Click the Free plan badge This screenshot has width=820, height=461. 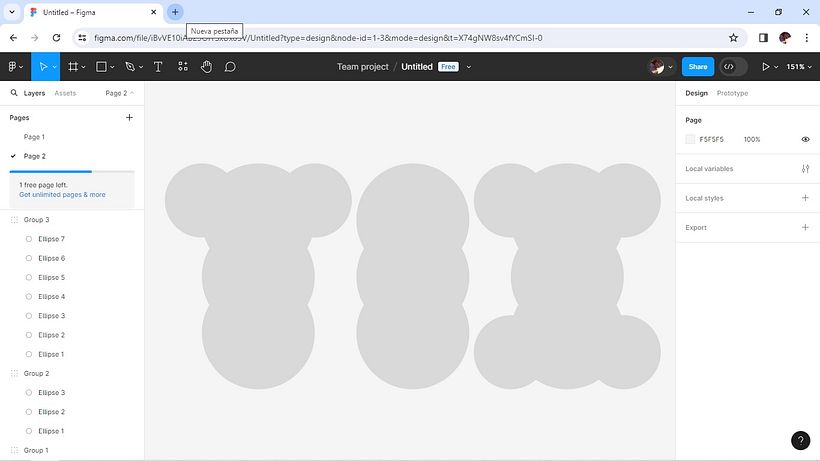pyautogui.click(x=448, y=66)
